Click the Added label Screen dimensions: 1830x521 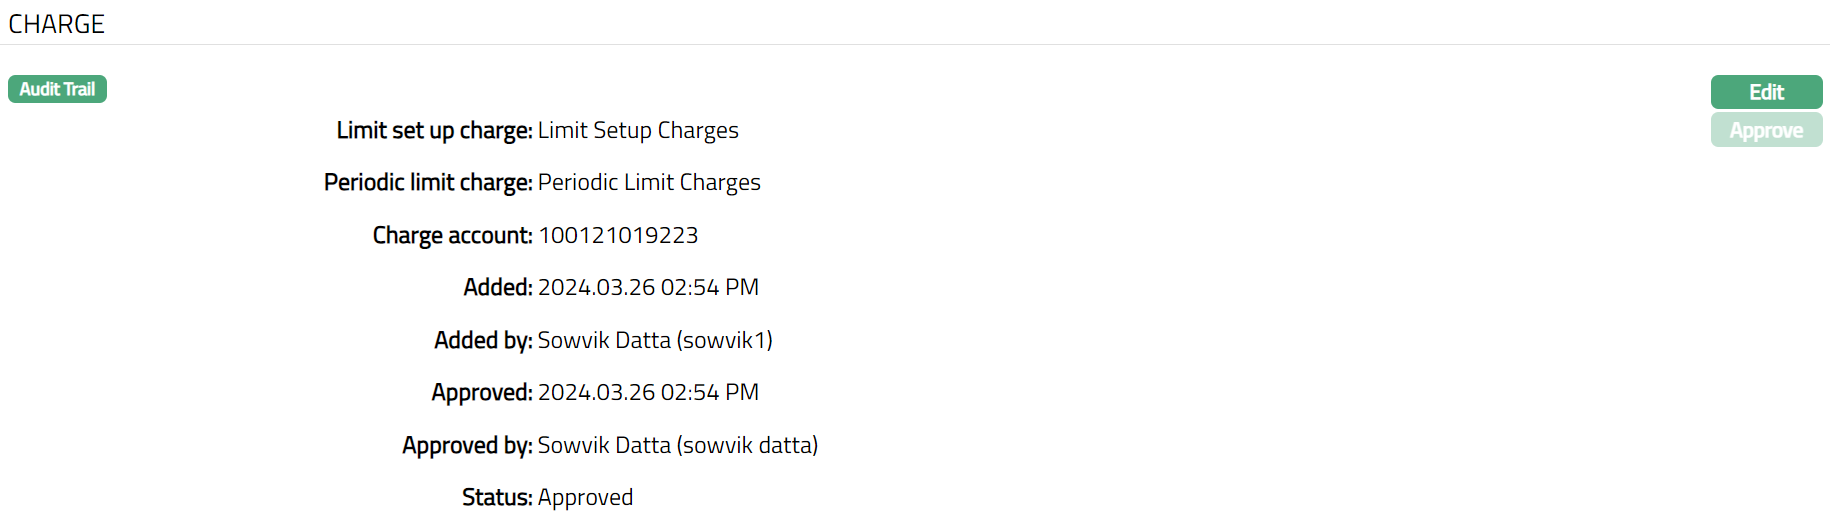498,287
